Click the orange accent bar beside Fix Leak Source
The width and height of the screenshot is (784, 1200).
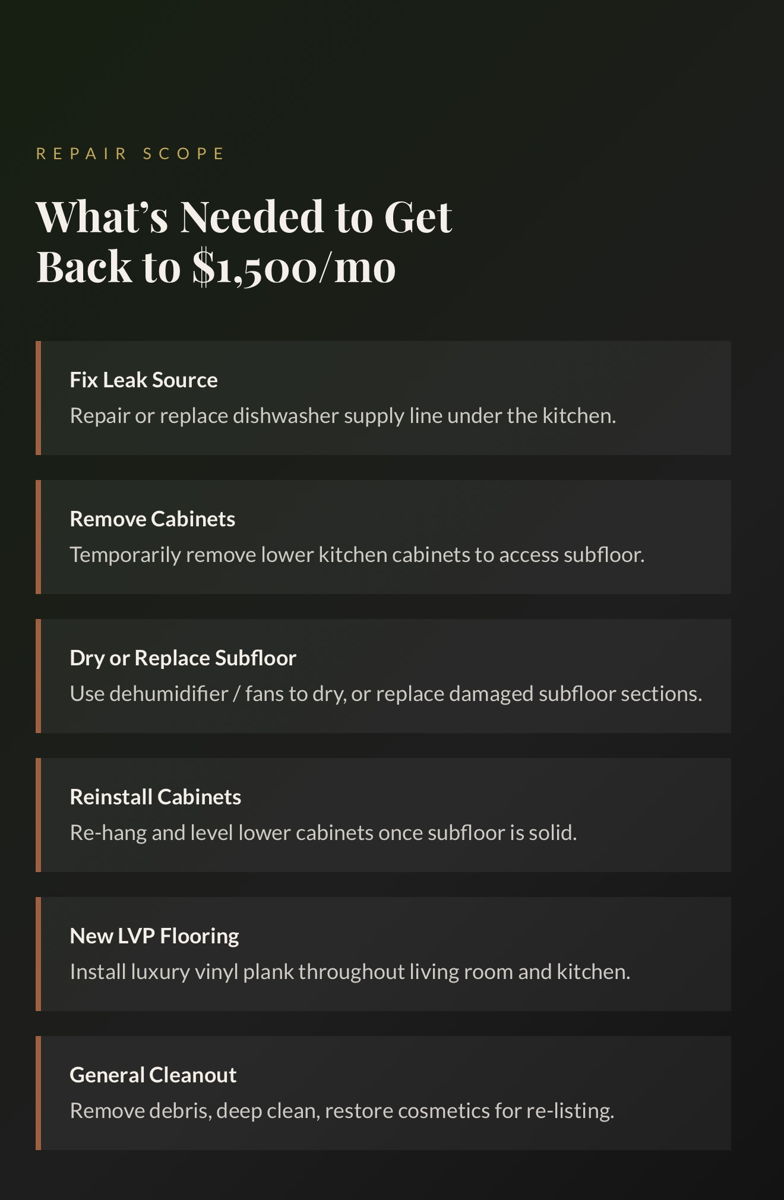click(x=39, y=398)
